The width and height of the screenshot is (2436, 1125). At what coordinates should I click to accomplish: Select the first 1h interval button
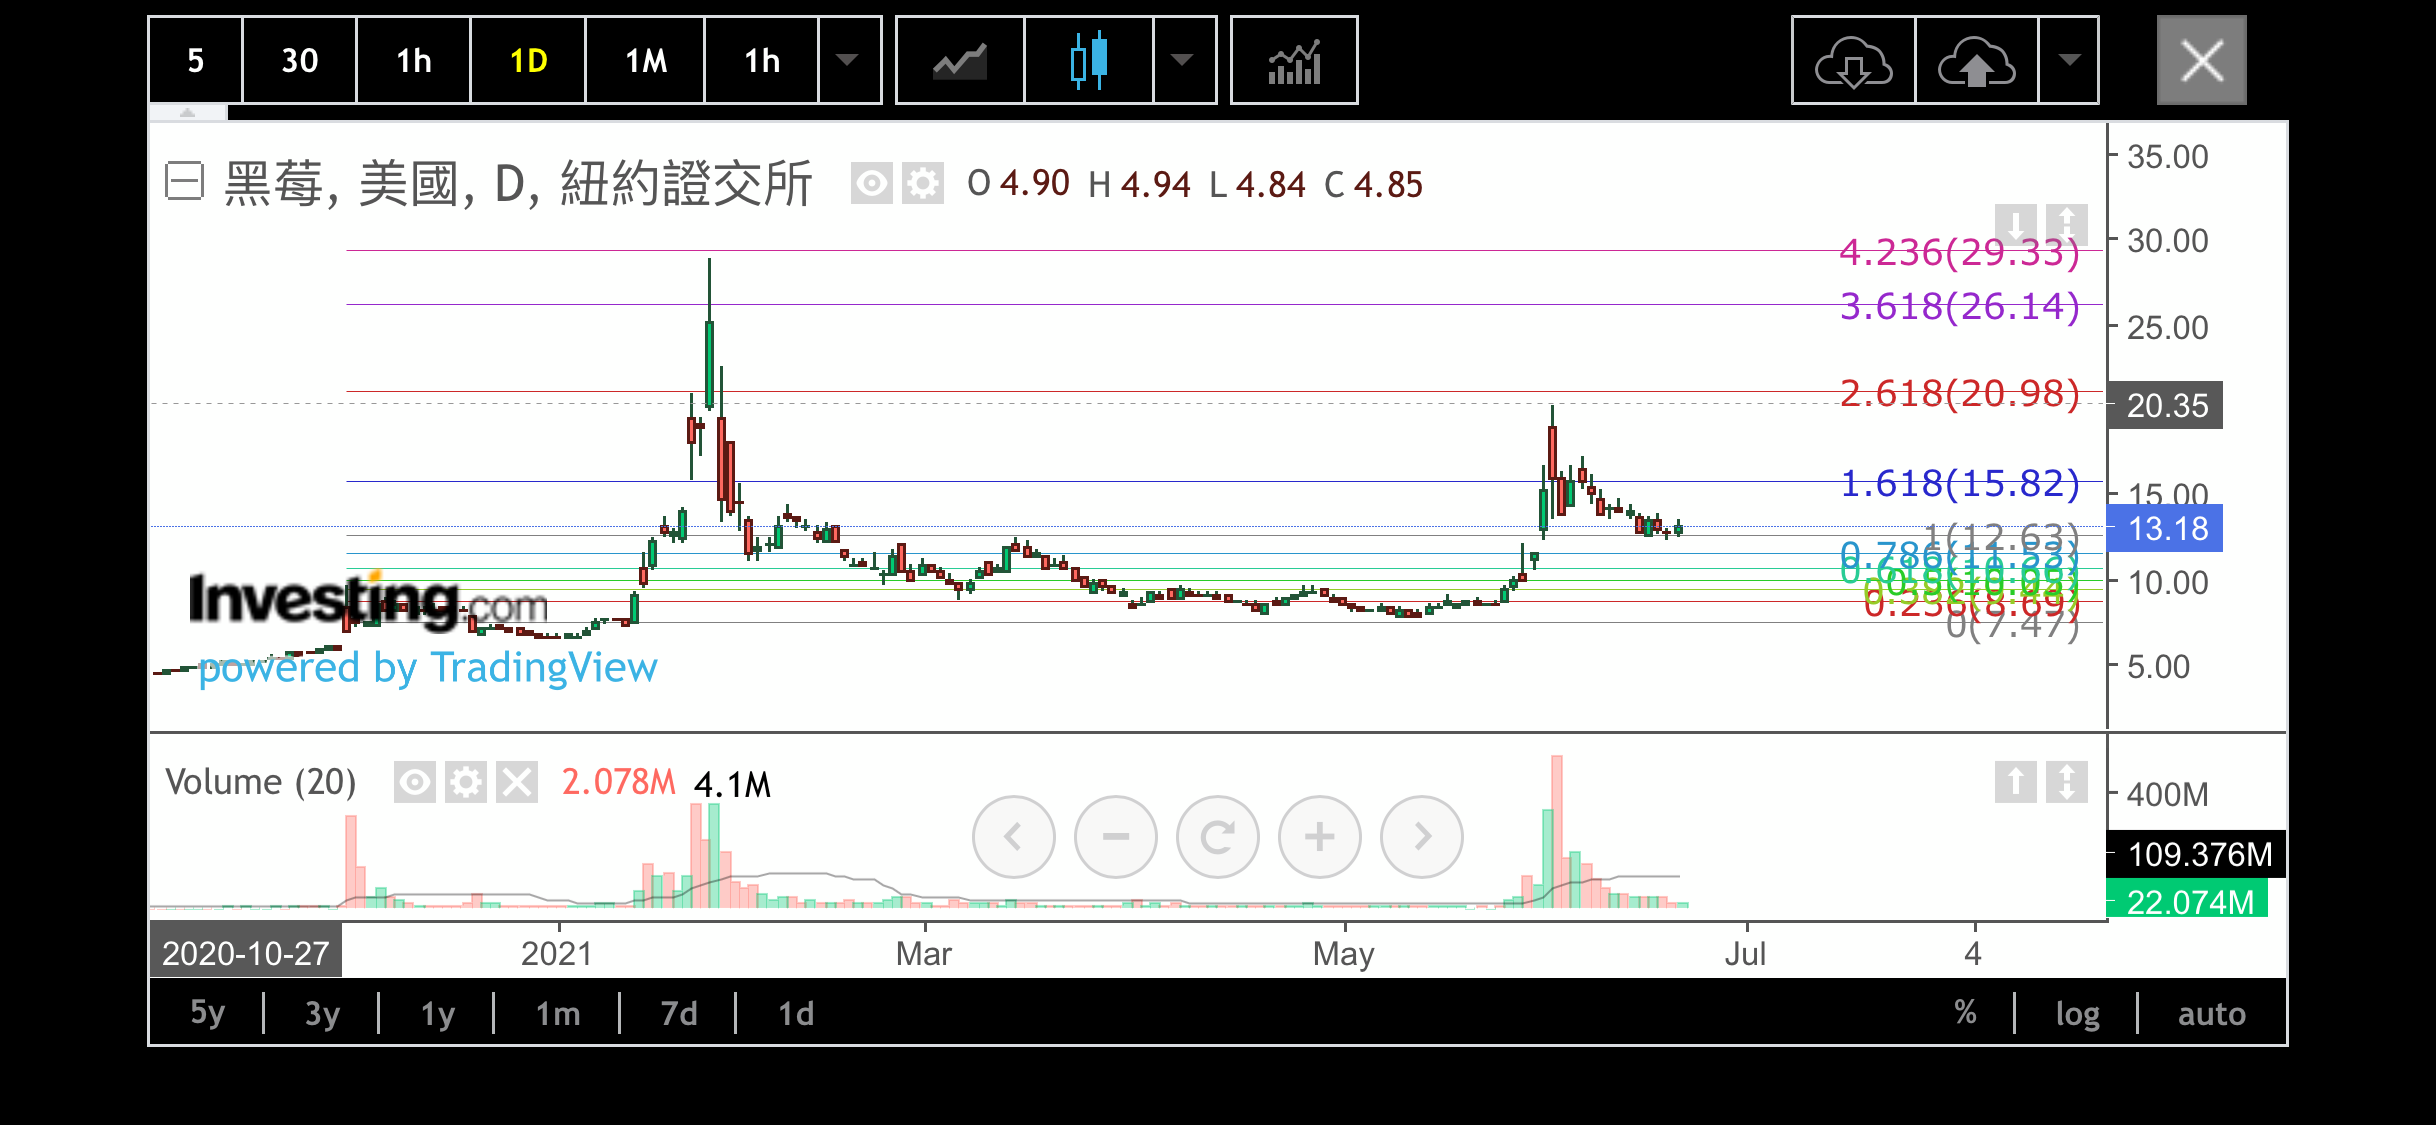pos(413,60)
